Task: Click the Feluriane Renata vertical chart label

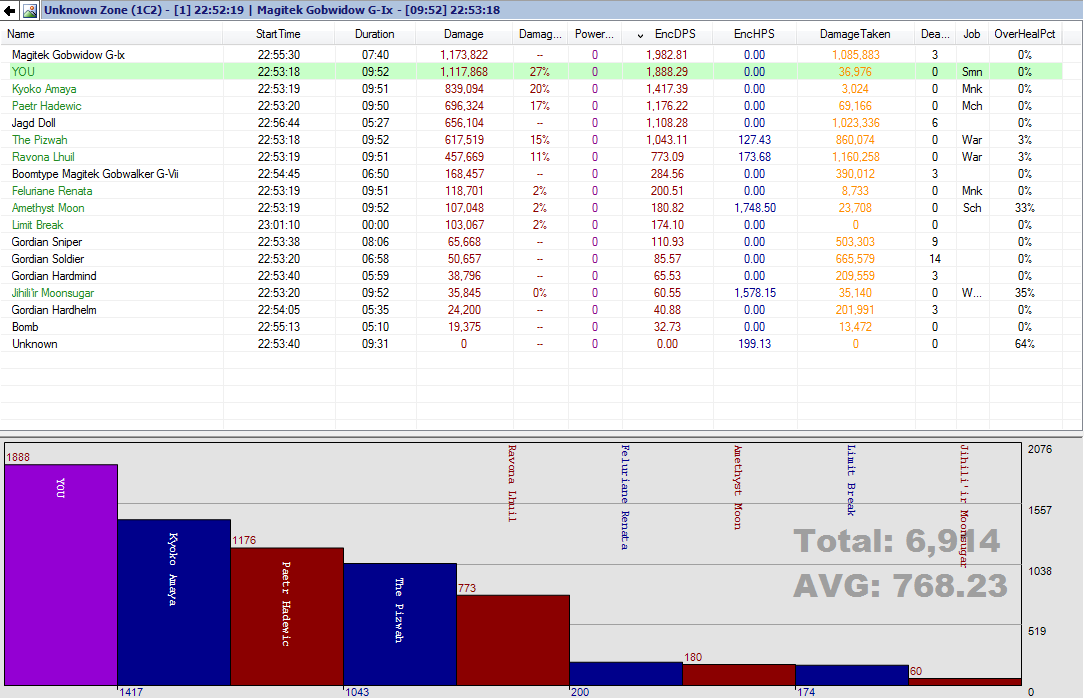Action: [625, 498]
